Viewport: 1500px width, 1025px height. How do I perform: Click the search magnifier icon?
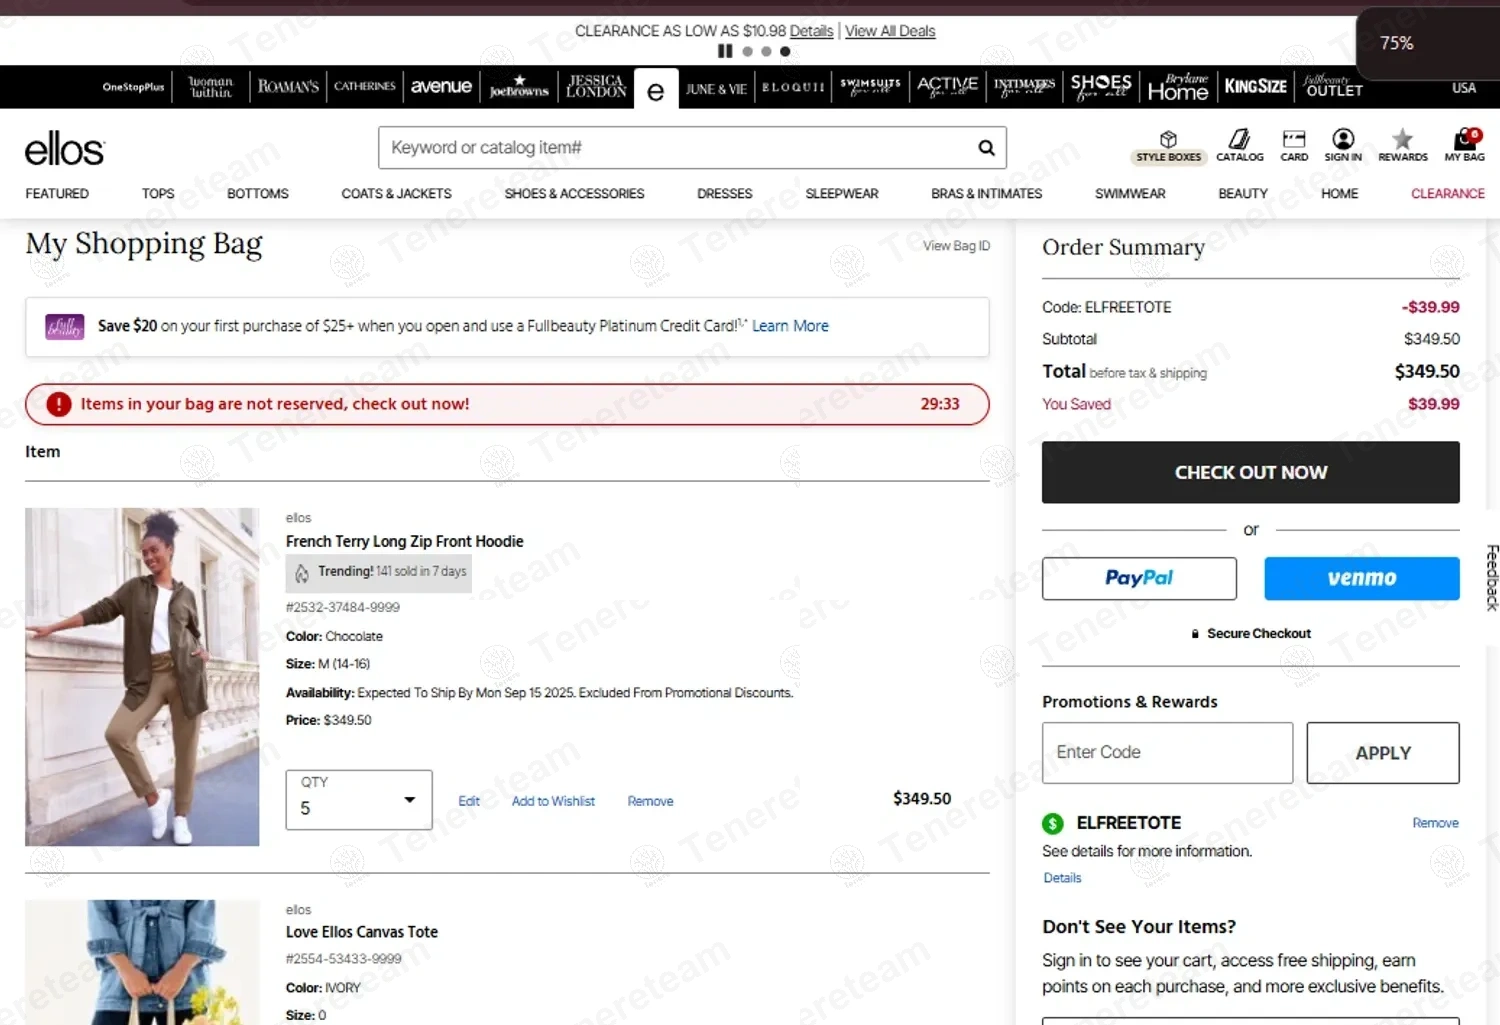click(x=986, y=148)
